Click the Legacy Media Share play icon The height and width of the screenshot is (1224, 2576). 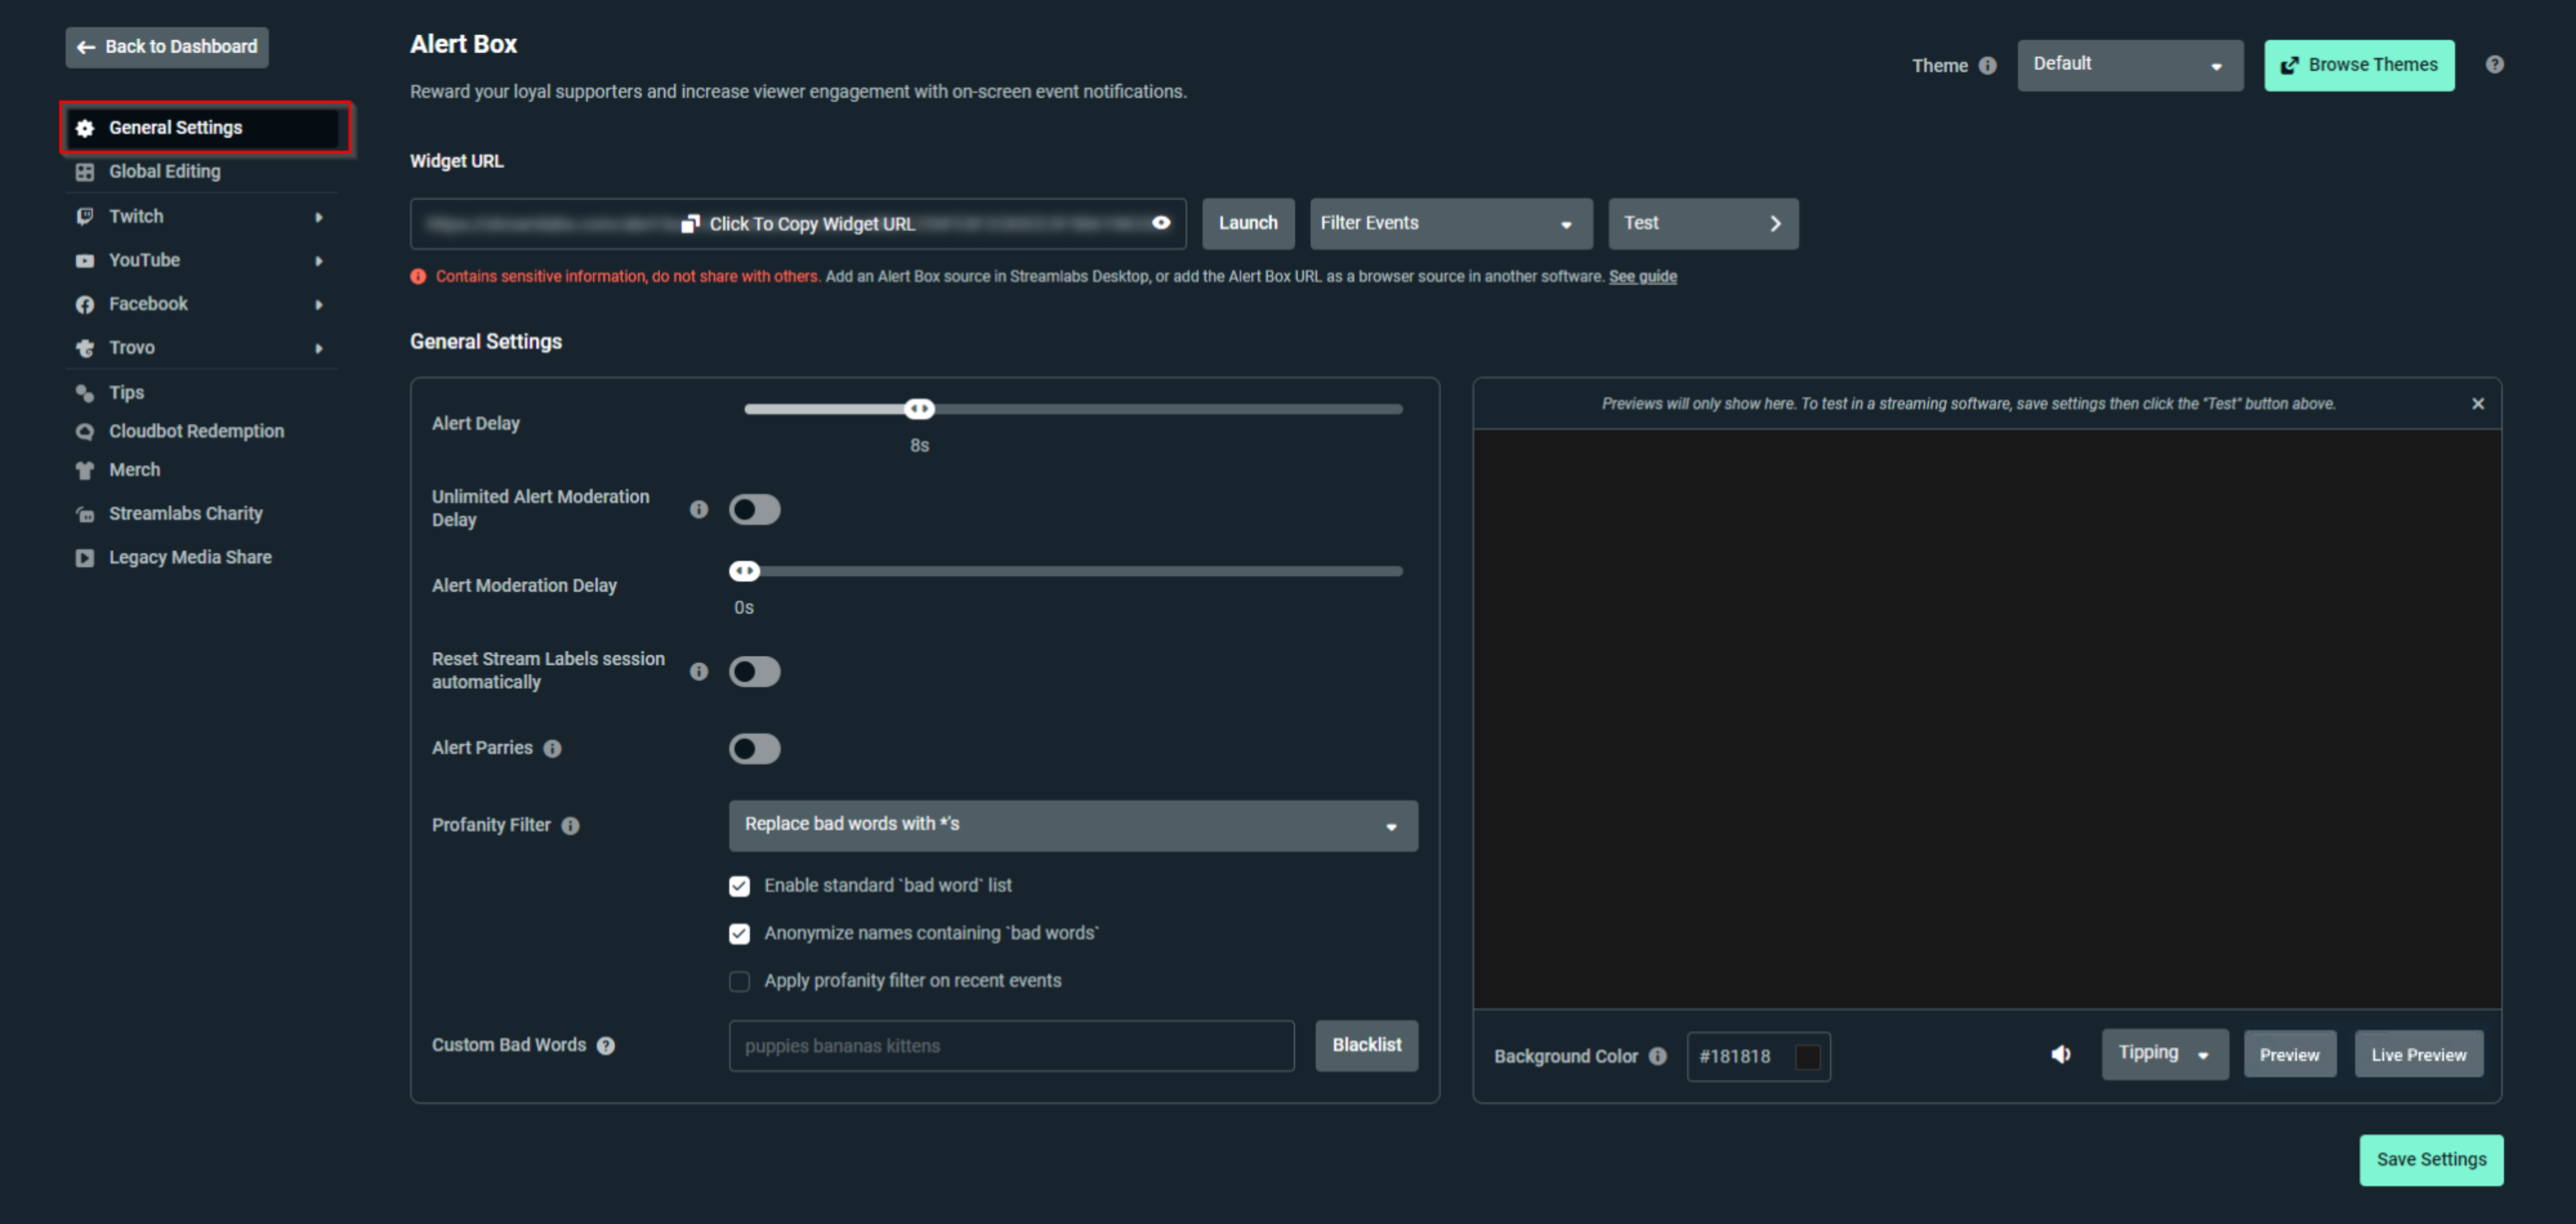coord(85,558)
